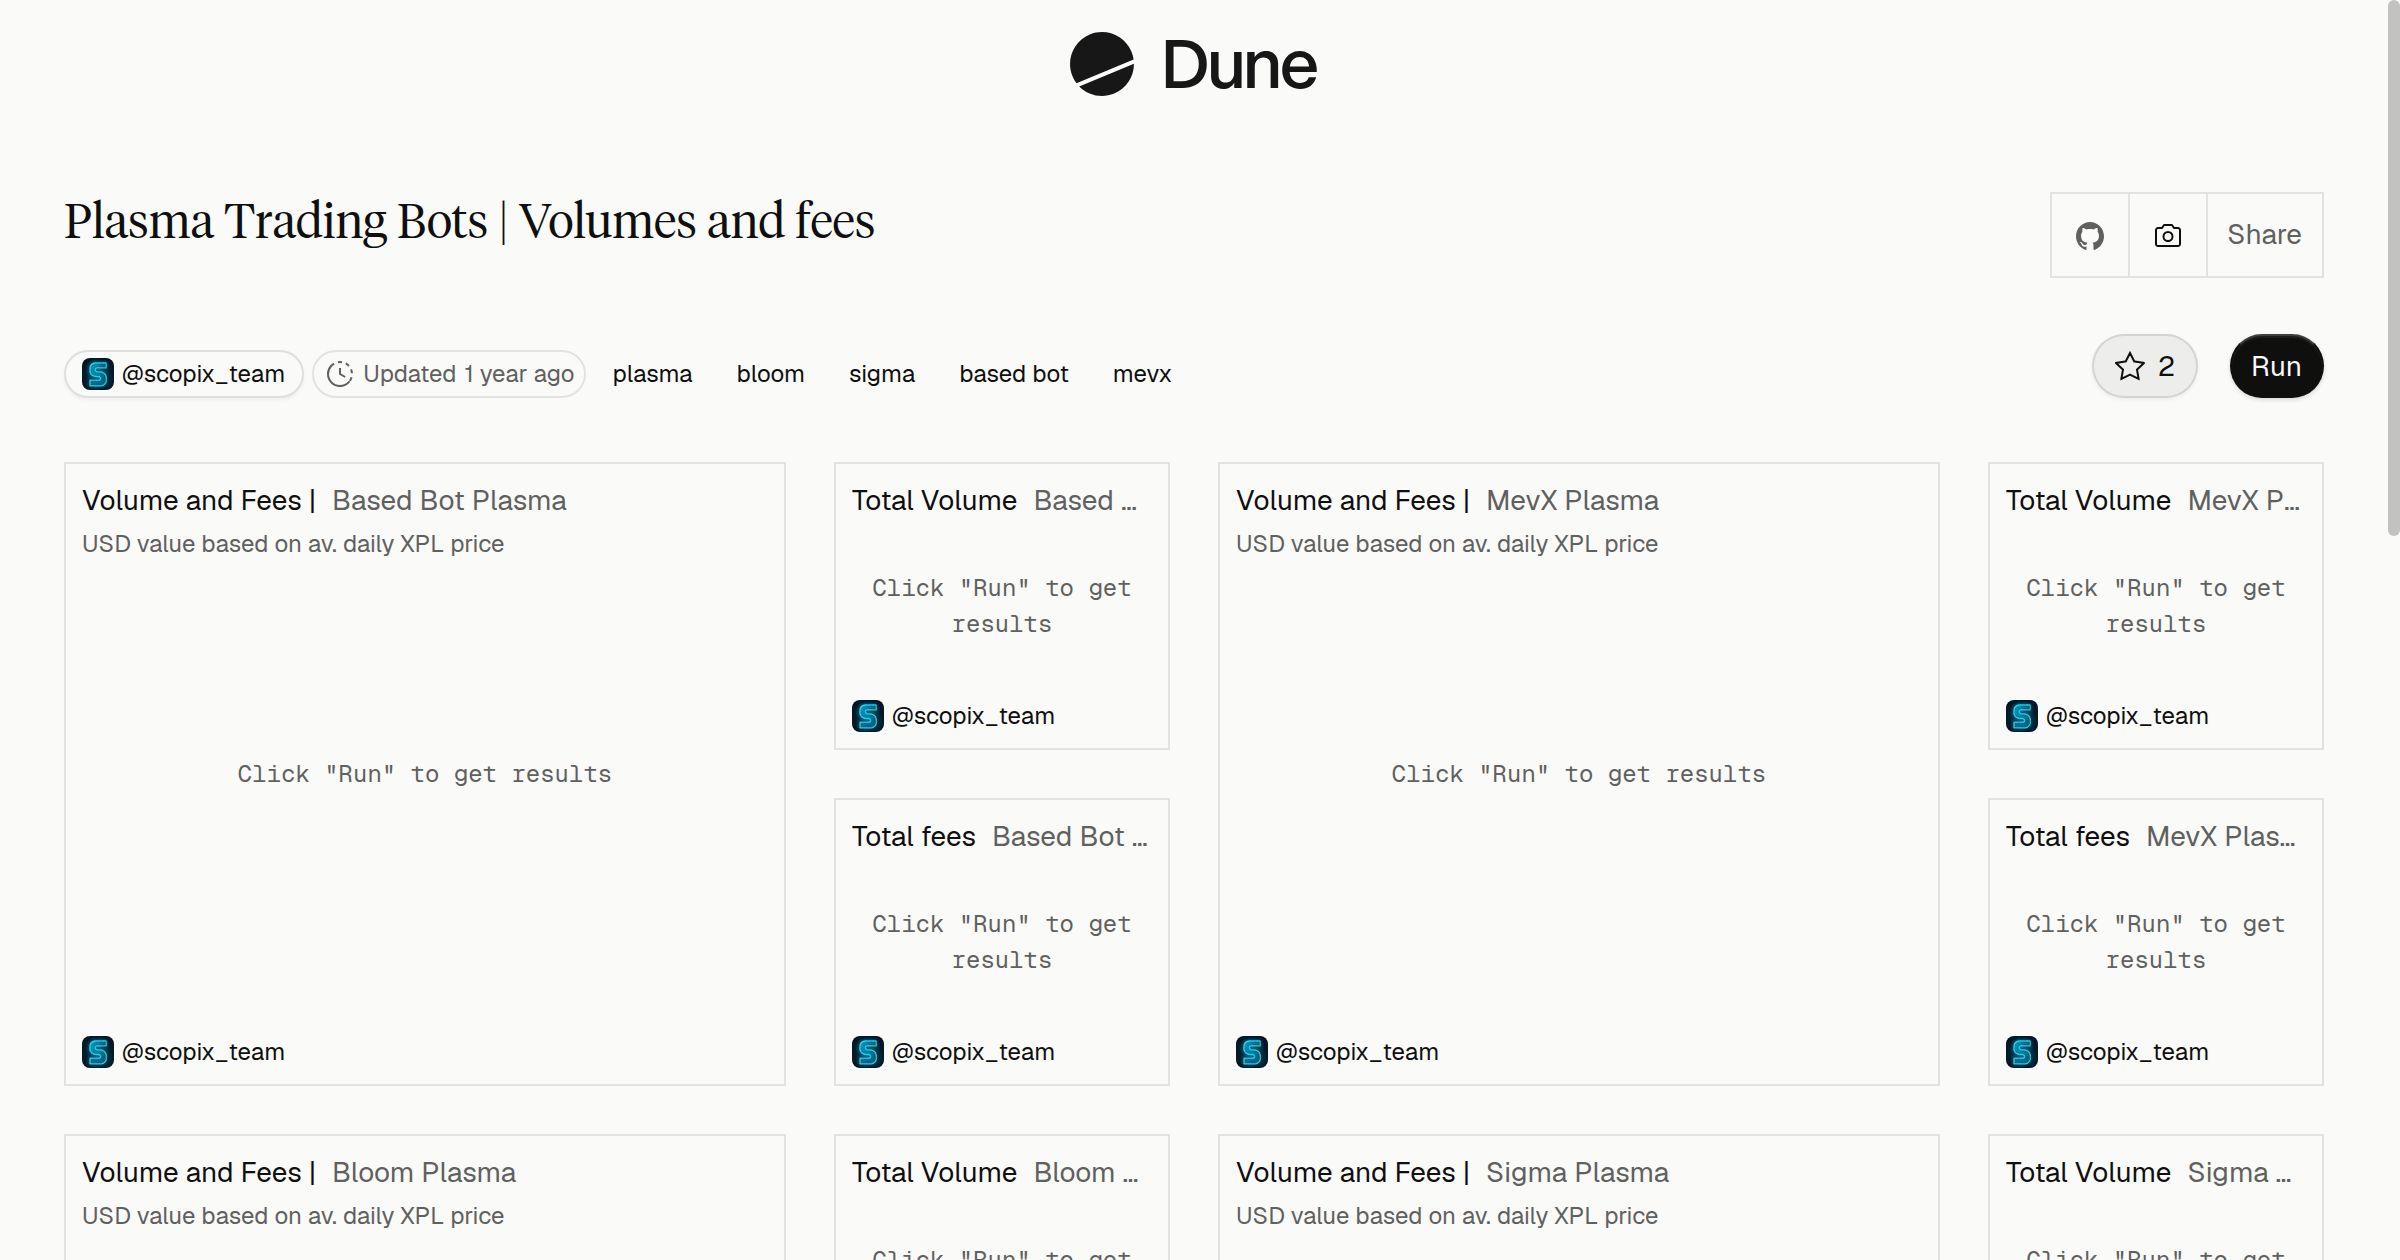Screen dimensions: 2400x1260
Task: Click the Share button
Action: [x=2264, y=235]
